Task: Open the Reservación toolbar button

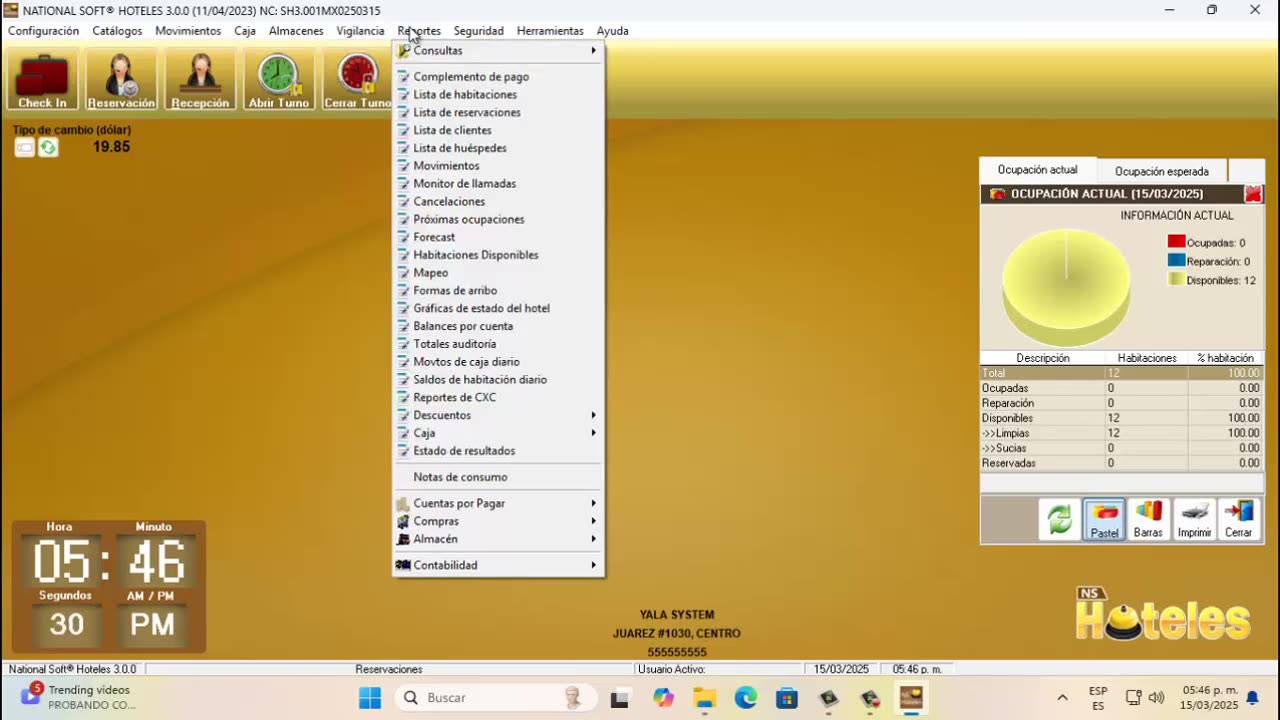Action: coord(121,80)
